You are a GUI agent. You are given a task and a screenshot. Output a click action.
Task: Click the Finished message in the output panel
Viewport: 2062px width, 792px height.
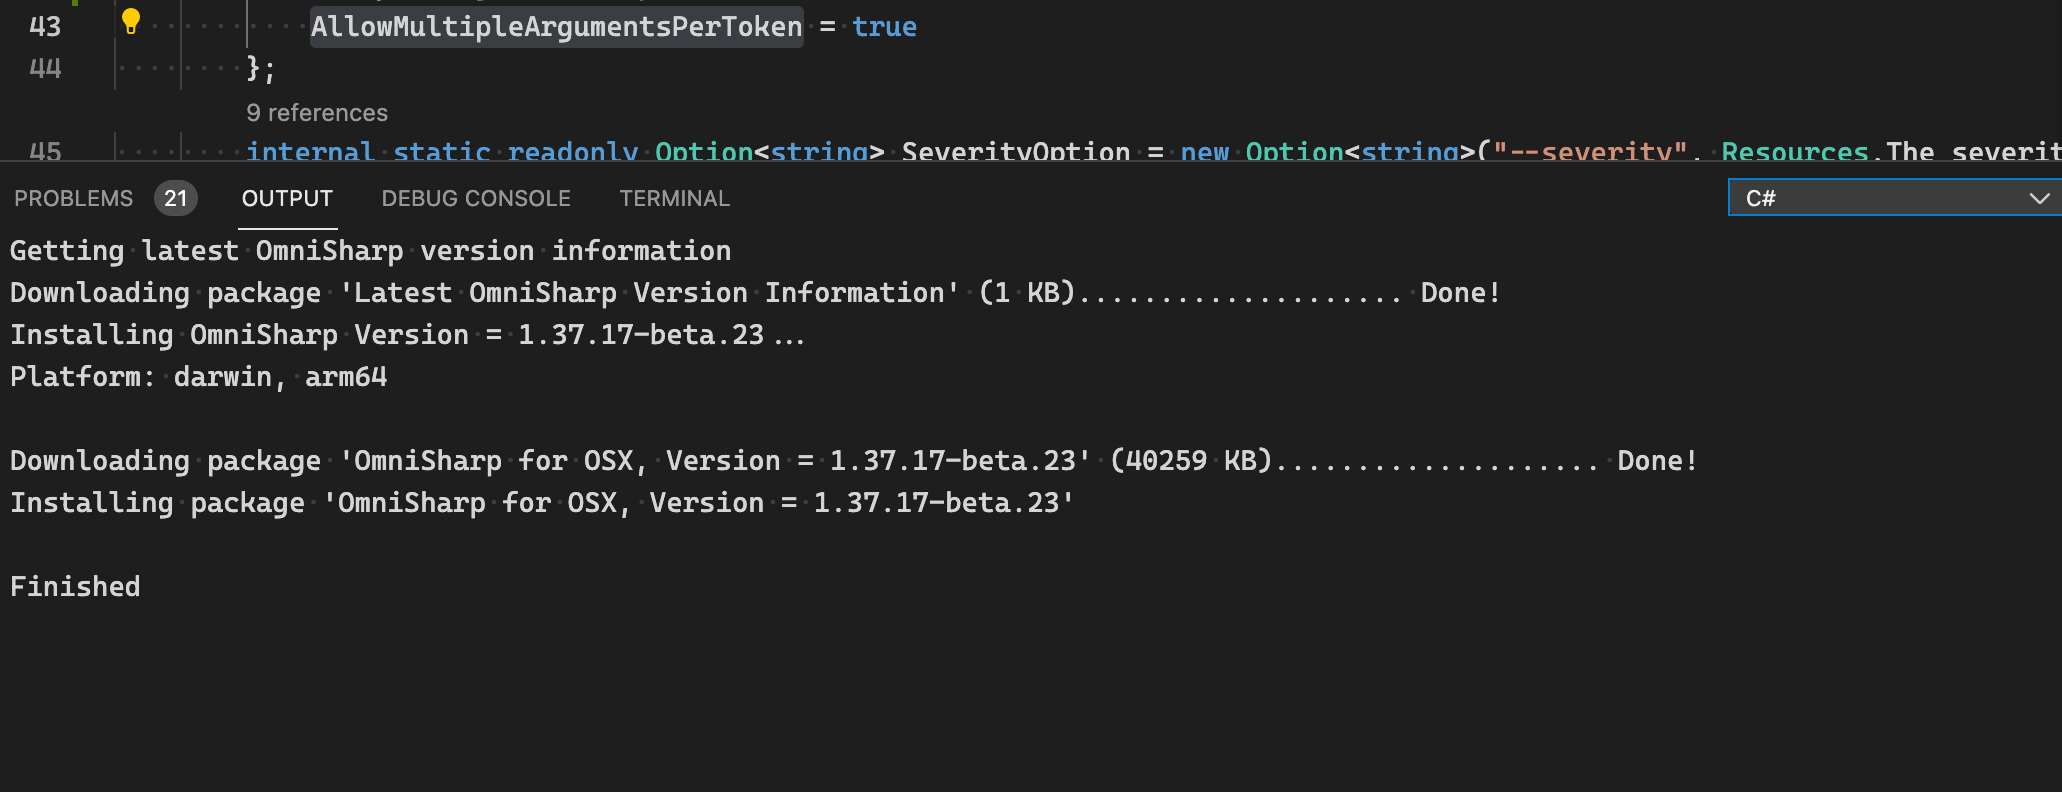75,586
